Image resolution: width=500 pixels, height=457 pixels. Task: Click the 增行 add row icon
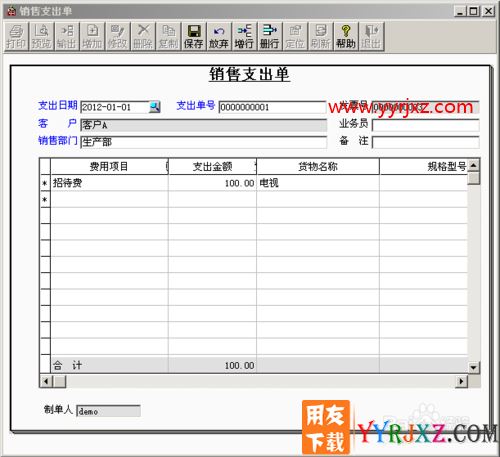244,36
